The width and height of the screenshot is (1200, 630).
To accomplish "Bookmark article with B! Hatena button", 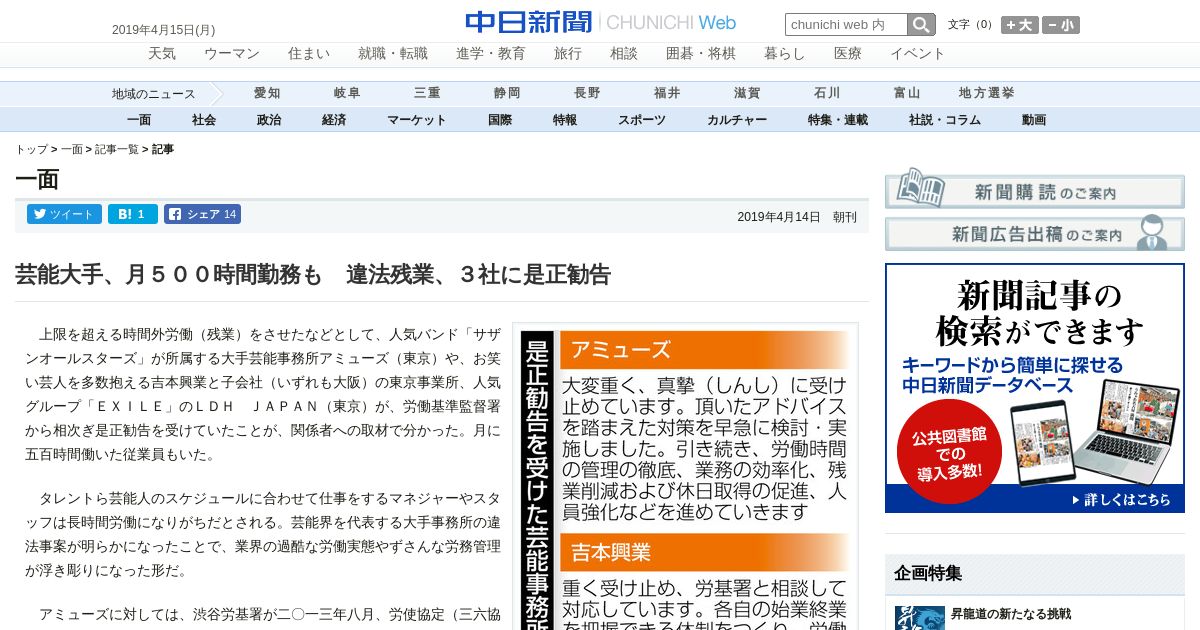I will pyautogui.click(x=133, y=214).
